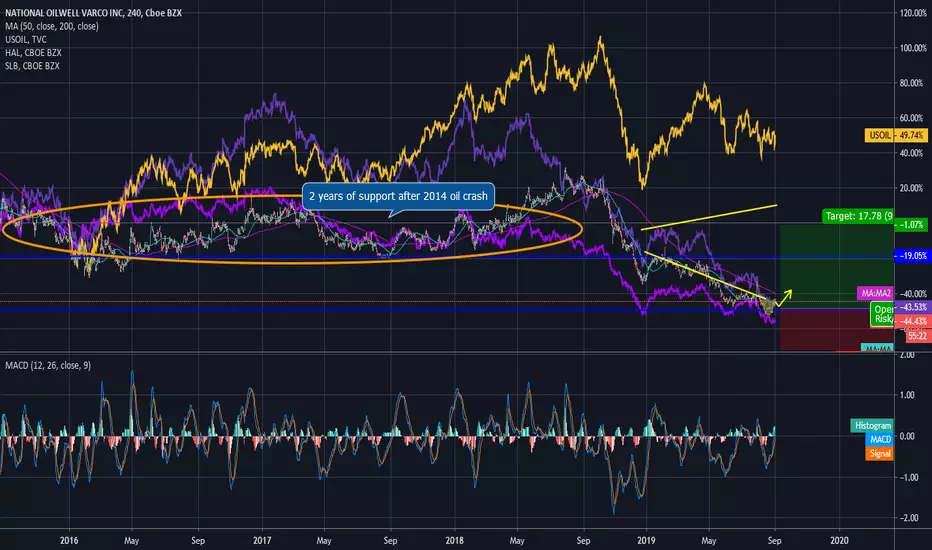The height and width of the screenshot is (550, 932).
Task: Click the 2018 time axis label
Action: [454, 540]
